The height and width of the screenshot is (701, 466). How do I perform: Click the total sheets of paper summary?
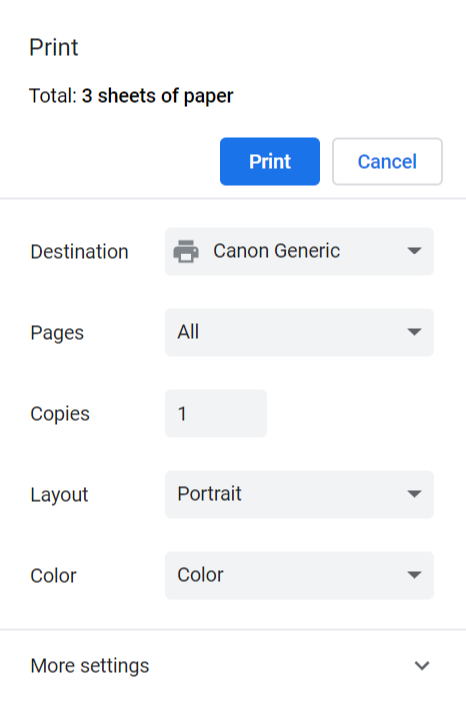(131, 96)
